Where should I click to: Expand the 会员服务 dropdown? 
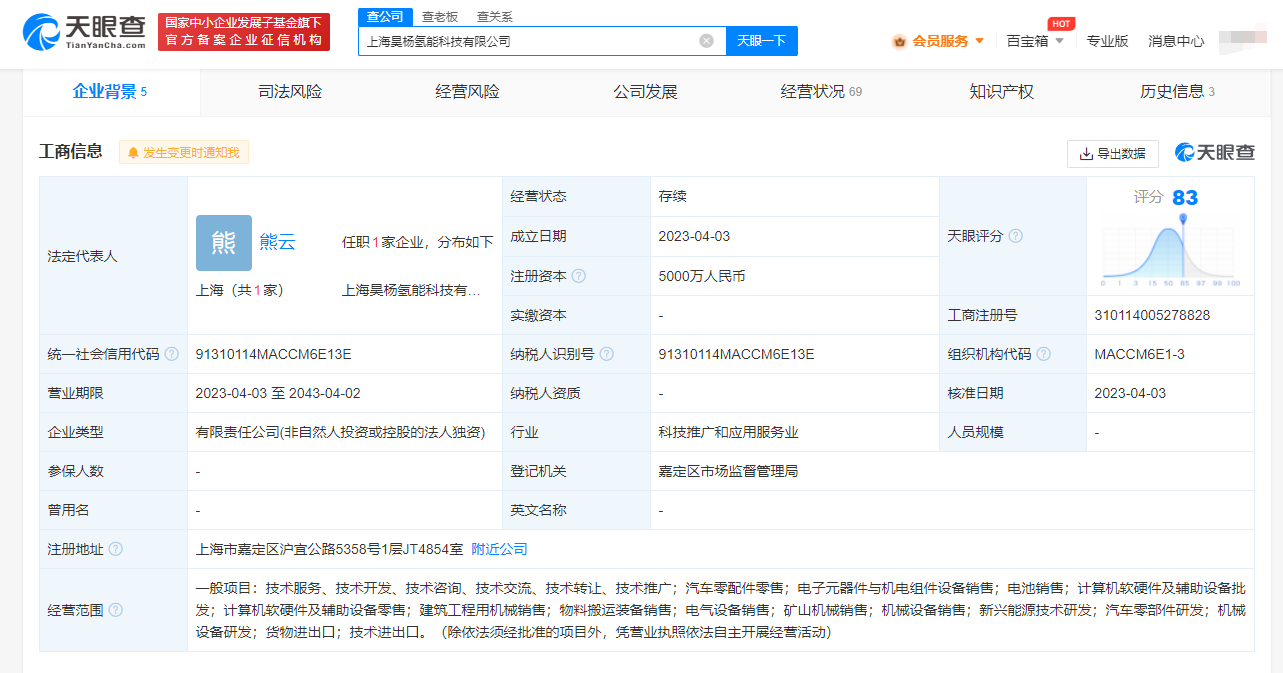pos(938,41)
